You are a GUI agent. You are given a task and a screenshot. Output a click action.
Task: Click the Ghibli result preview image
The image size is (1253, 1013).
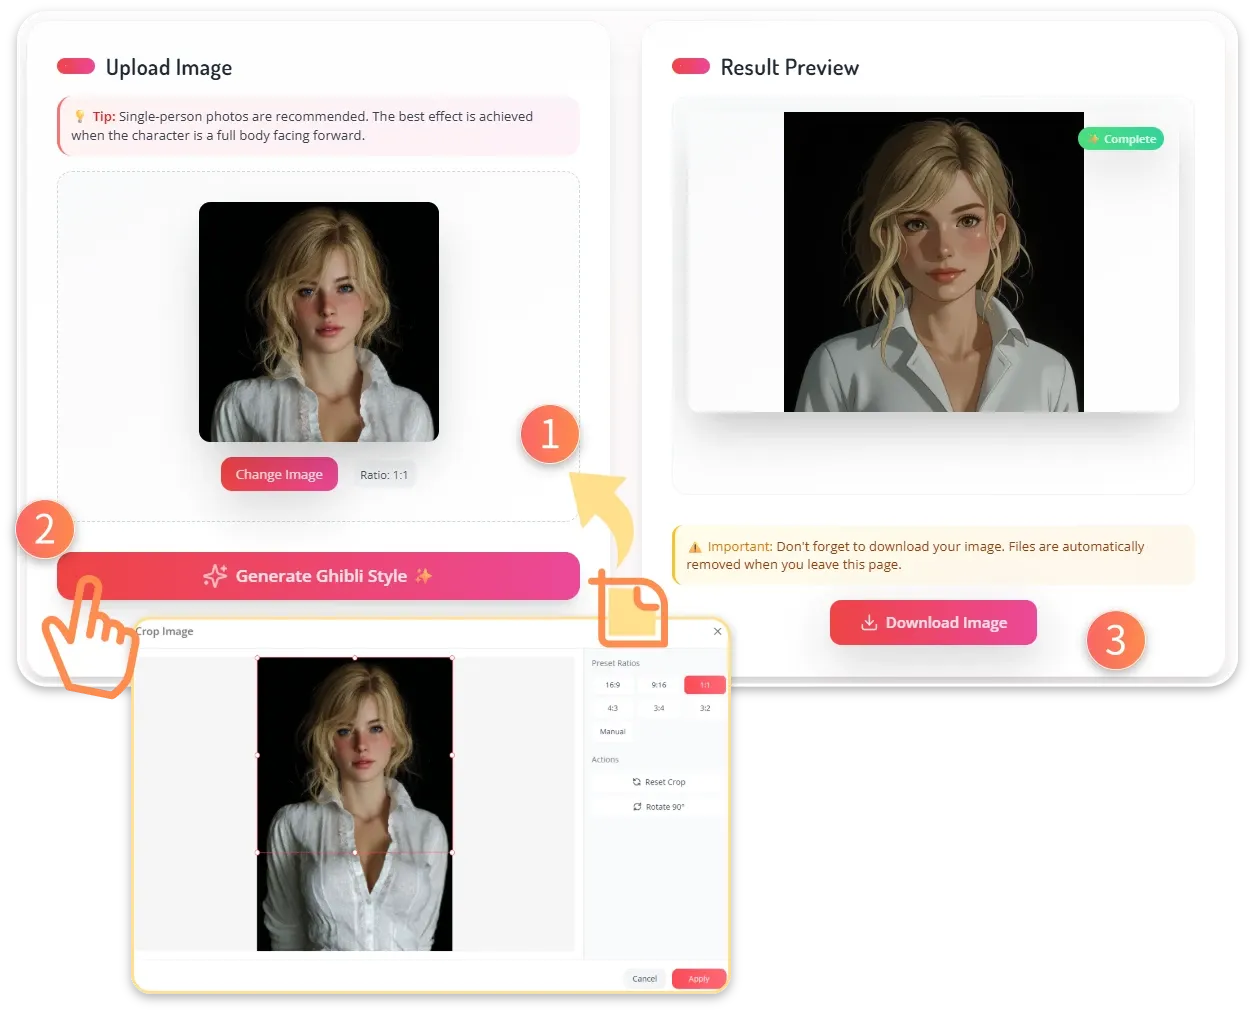(x=933, y=262)
